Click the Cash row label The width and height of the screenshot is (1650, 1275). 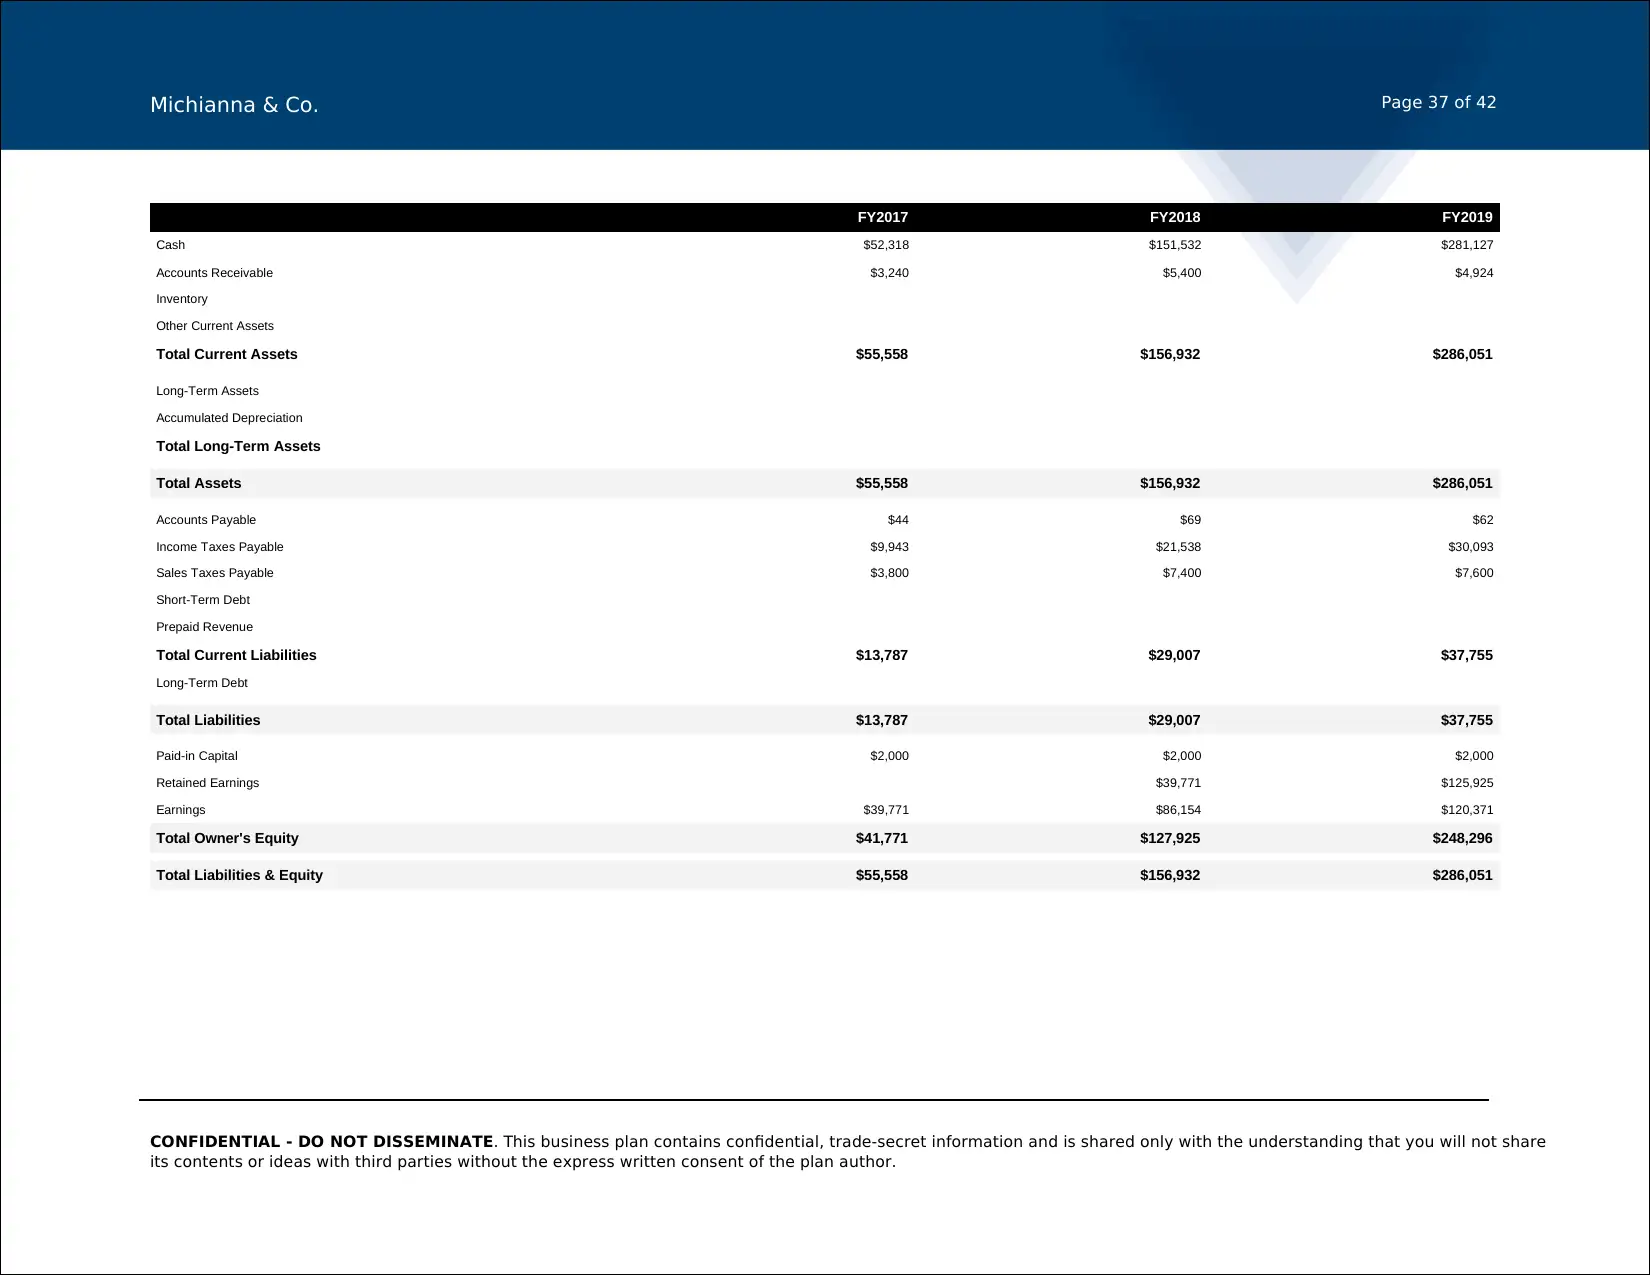[x=170, y=245]
